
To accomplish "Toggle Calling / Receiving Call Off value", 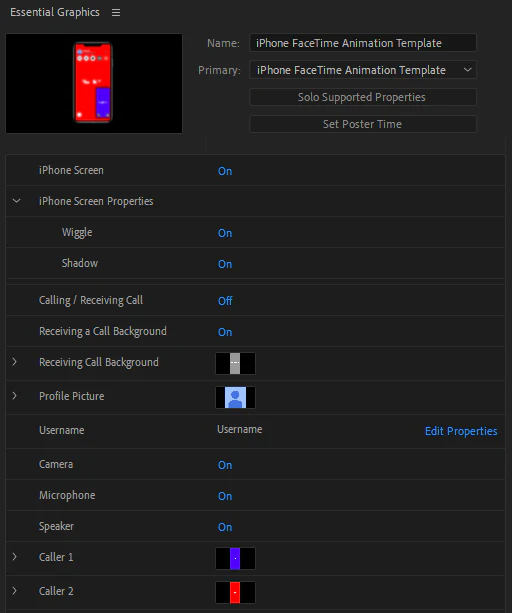I will point(225,301).
